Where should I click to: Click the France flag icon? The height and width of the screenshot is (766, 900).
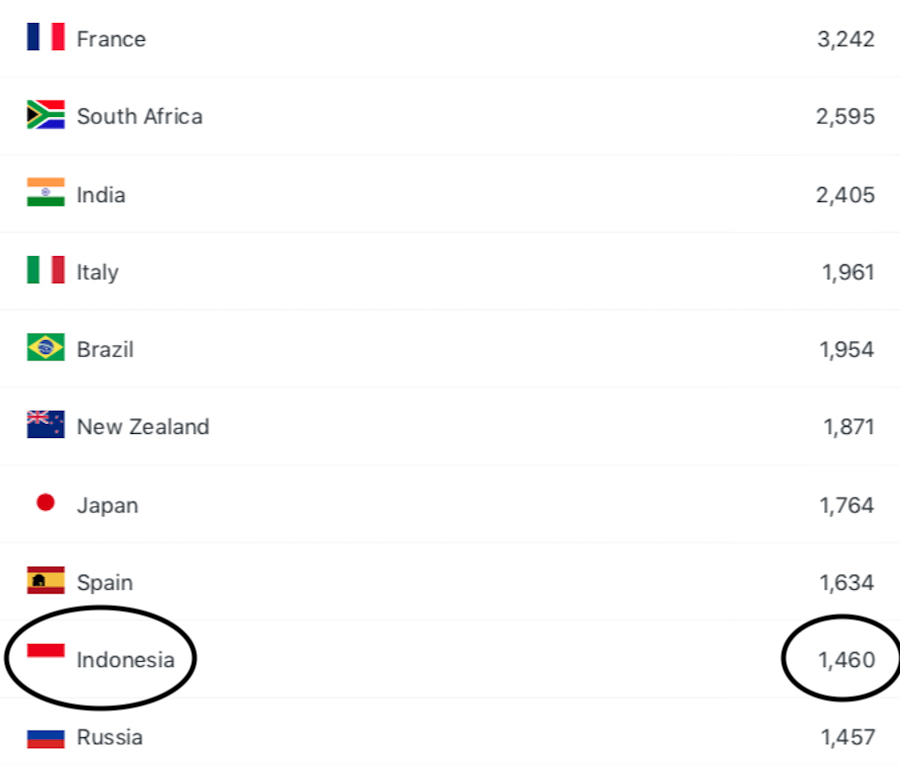pyautogui.click(x=45, y=38)
